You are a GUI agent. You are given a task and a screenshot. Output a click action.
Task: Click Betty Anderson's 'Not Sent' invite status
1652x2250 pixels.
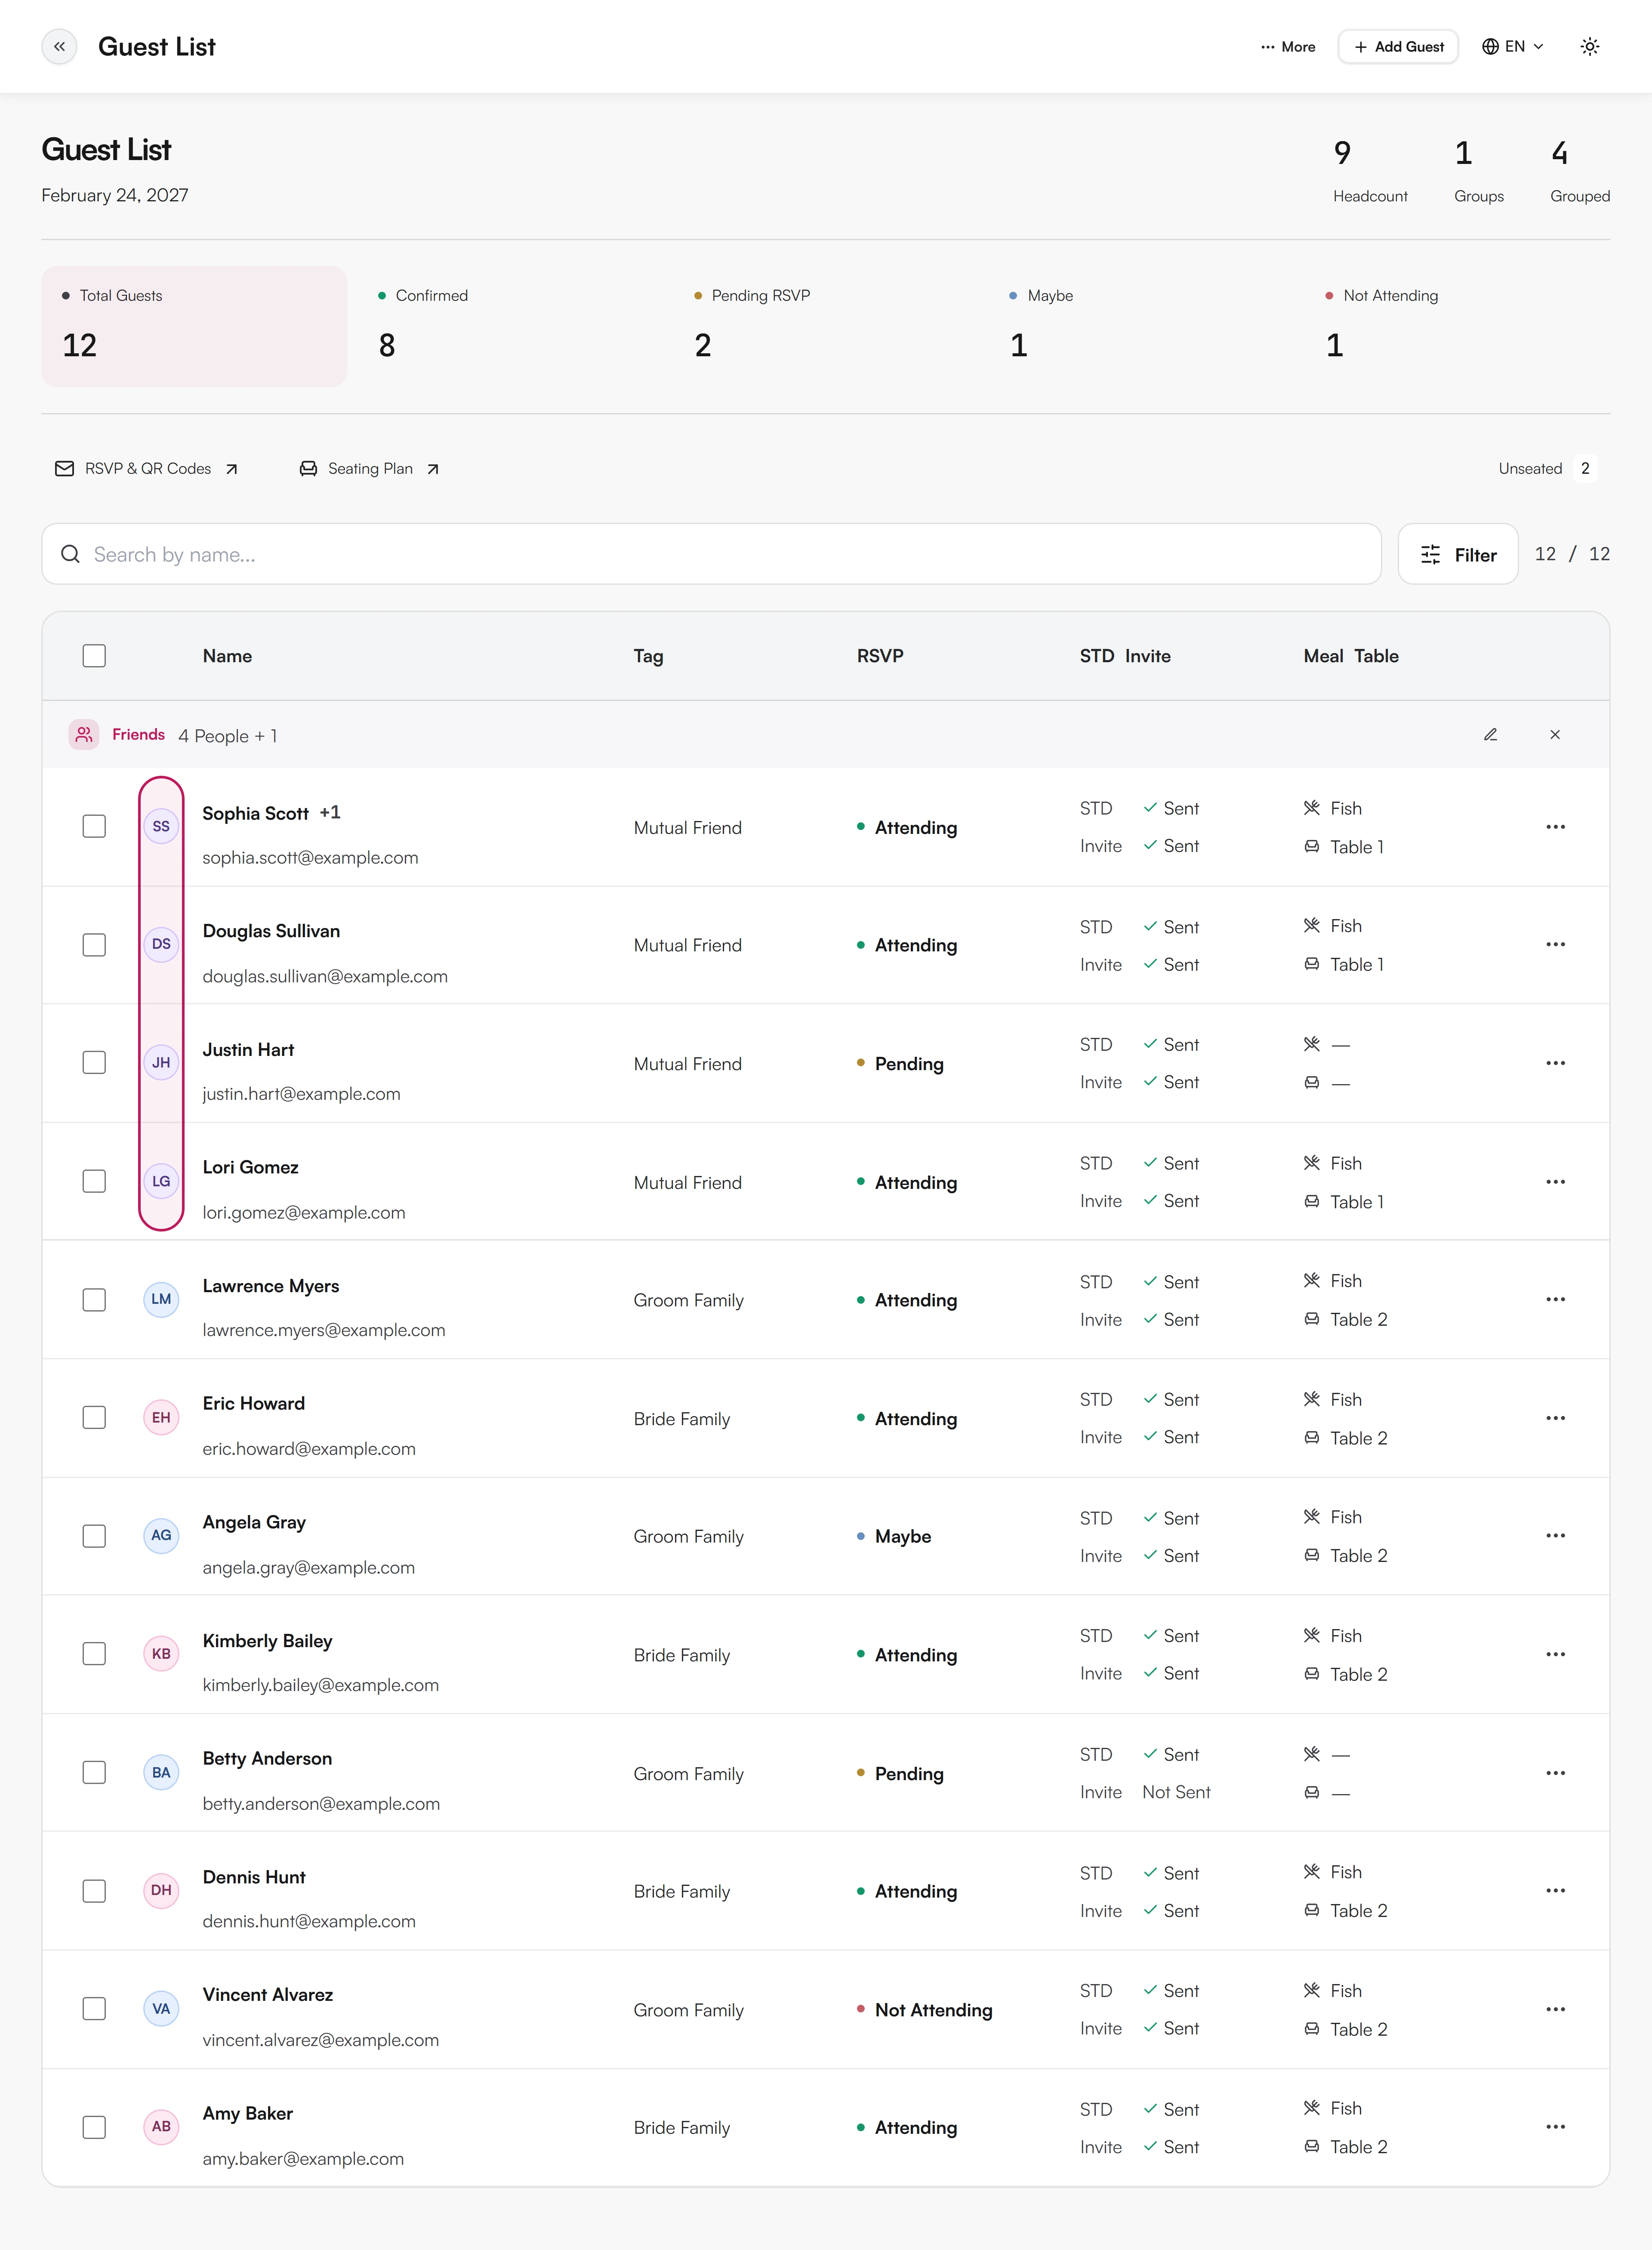click(1176, 1792)
